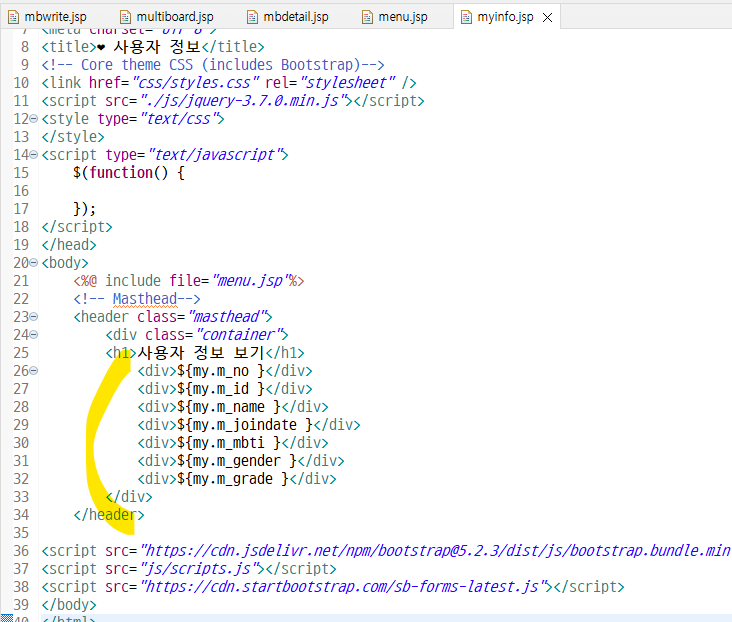Click the ${my.m_id } expression

(x=221, y=389)
